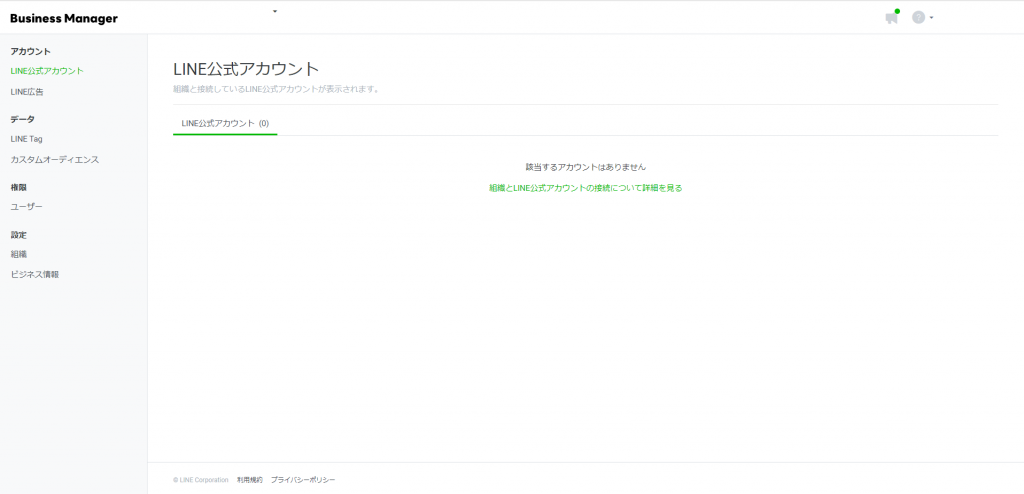Open カスタムオーディエンス in the sidebar

tap(55, 159)
